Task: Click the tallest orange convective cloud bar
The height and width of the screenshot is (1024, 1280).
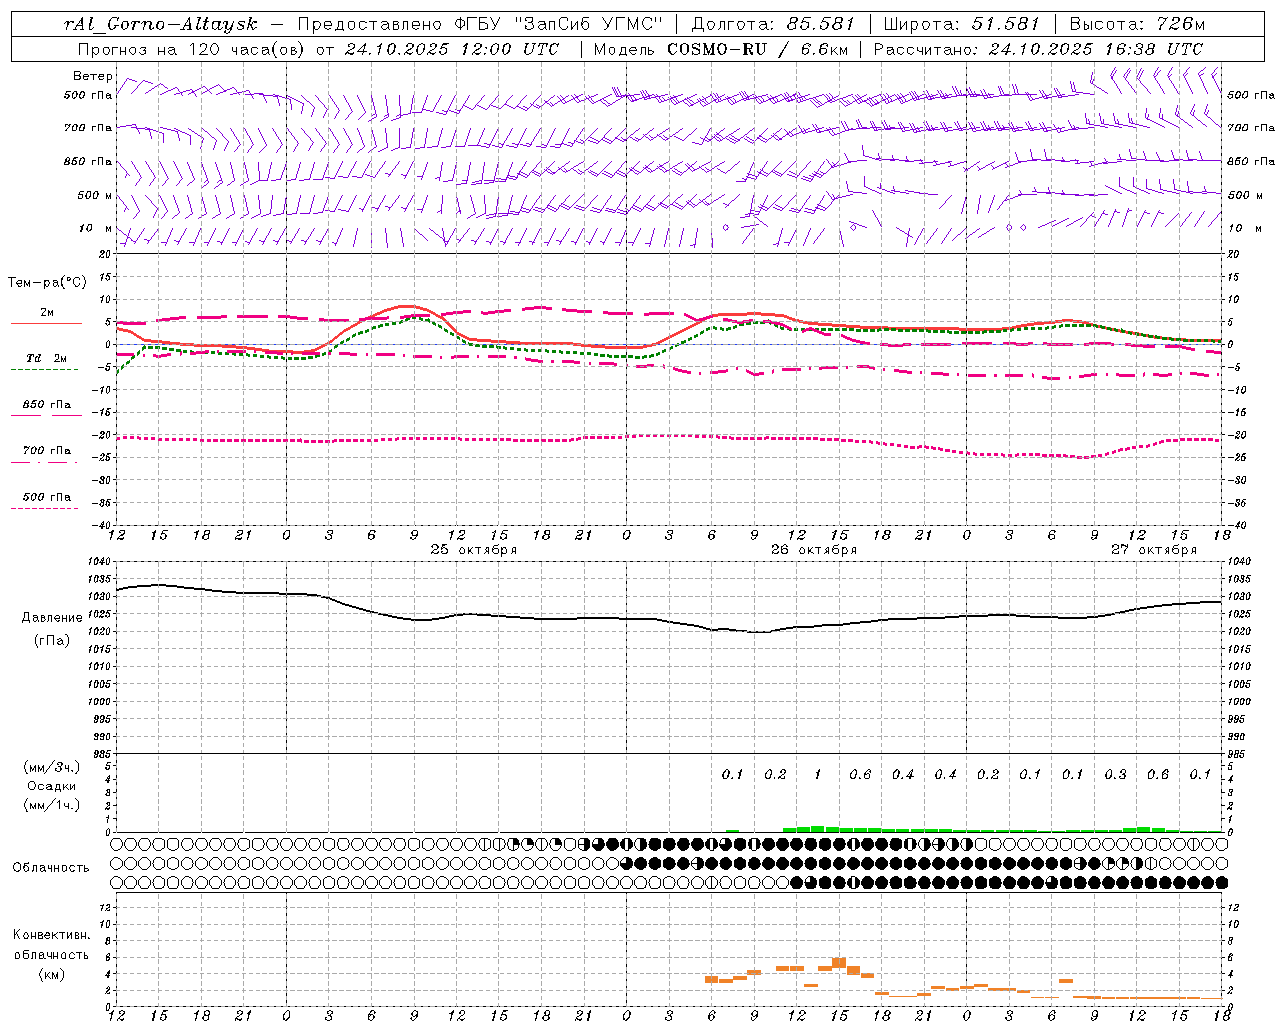Action: [839, 963]
